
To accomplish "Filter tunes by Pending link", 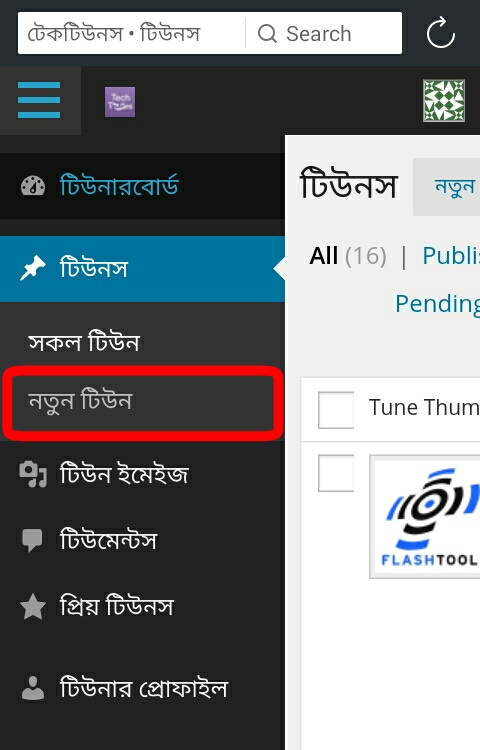I will point(437,303).
